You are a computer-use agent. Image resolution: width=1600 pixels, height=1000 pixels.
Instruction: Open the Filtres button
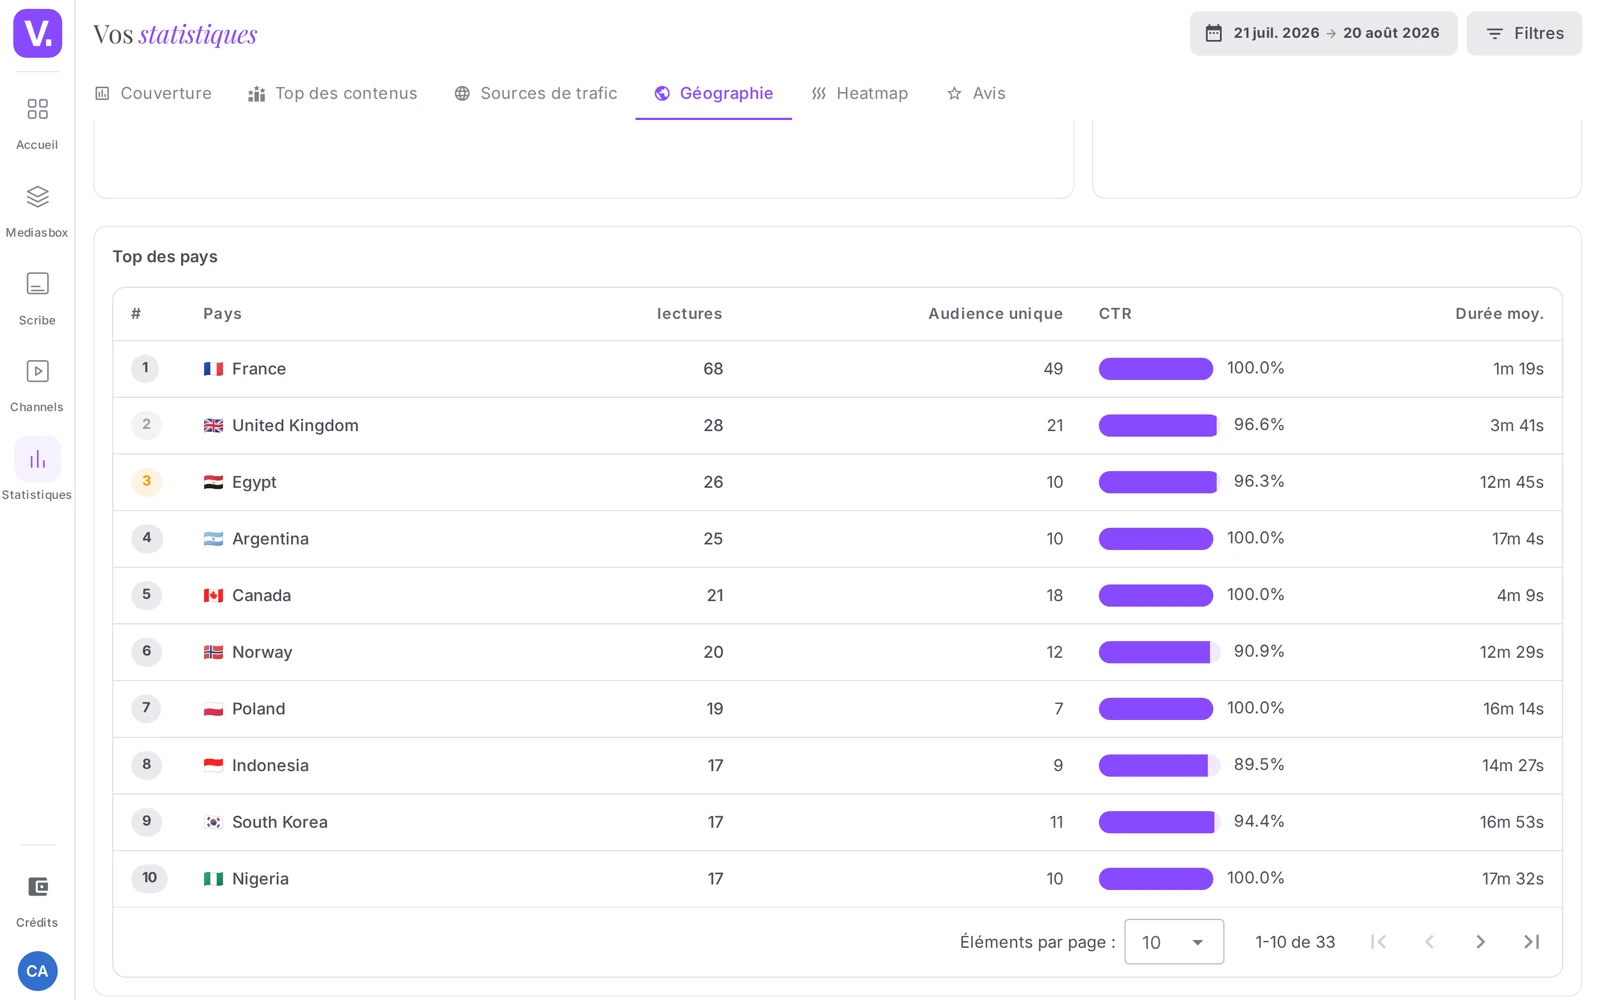click(x=1524, y=33)
